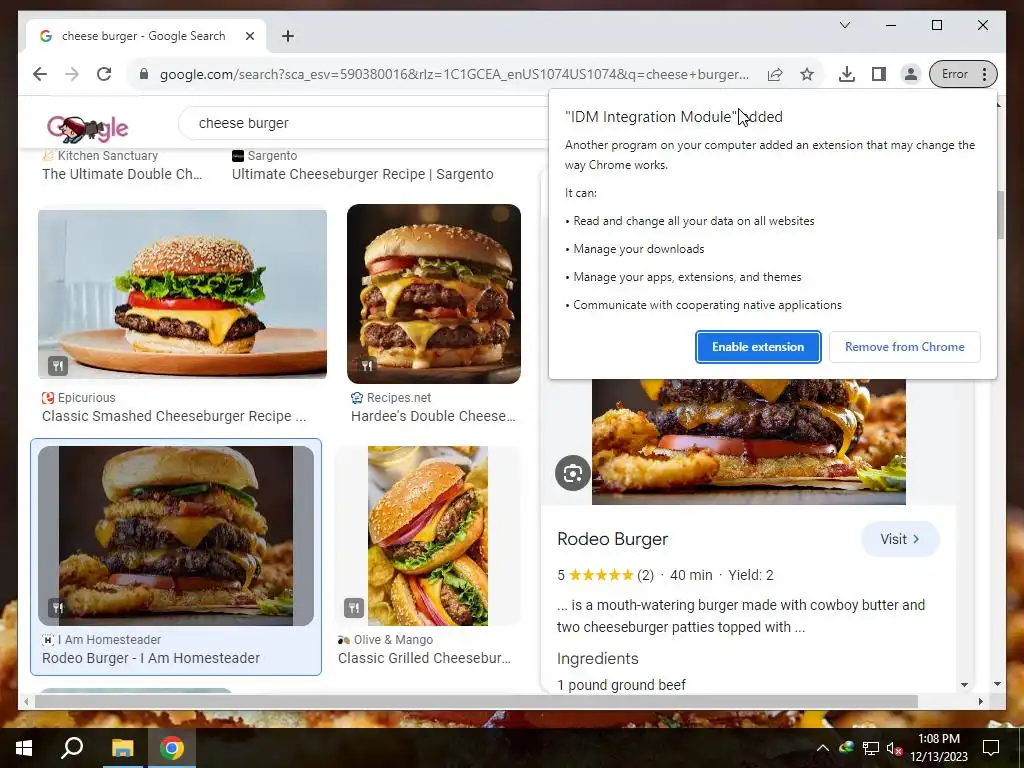Click Remove from Chrome button
This screenshot has width=1024, height=768.
click(904, 347)
